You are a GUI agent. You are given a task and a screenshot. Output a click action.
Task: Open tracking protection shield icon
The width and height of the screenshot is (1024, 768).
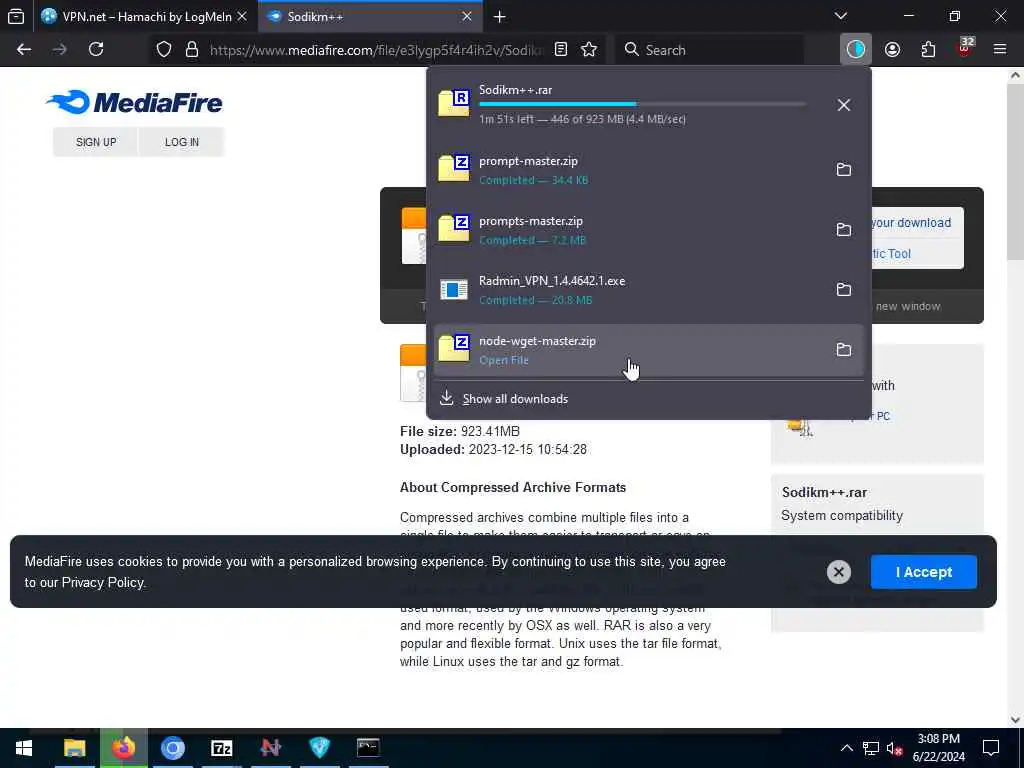click(164, 50)
